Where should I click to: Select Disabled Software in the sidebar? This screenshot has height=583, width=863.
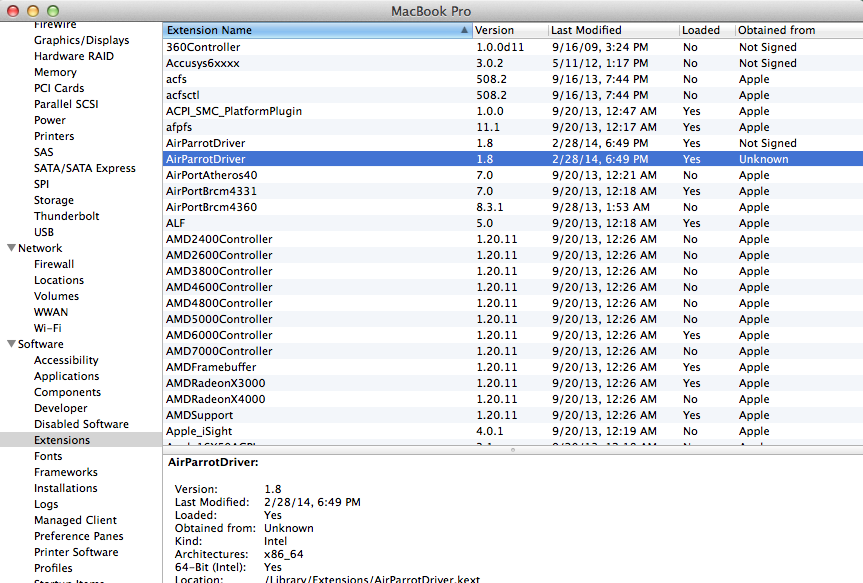[81, 423]
